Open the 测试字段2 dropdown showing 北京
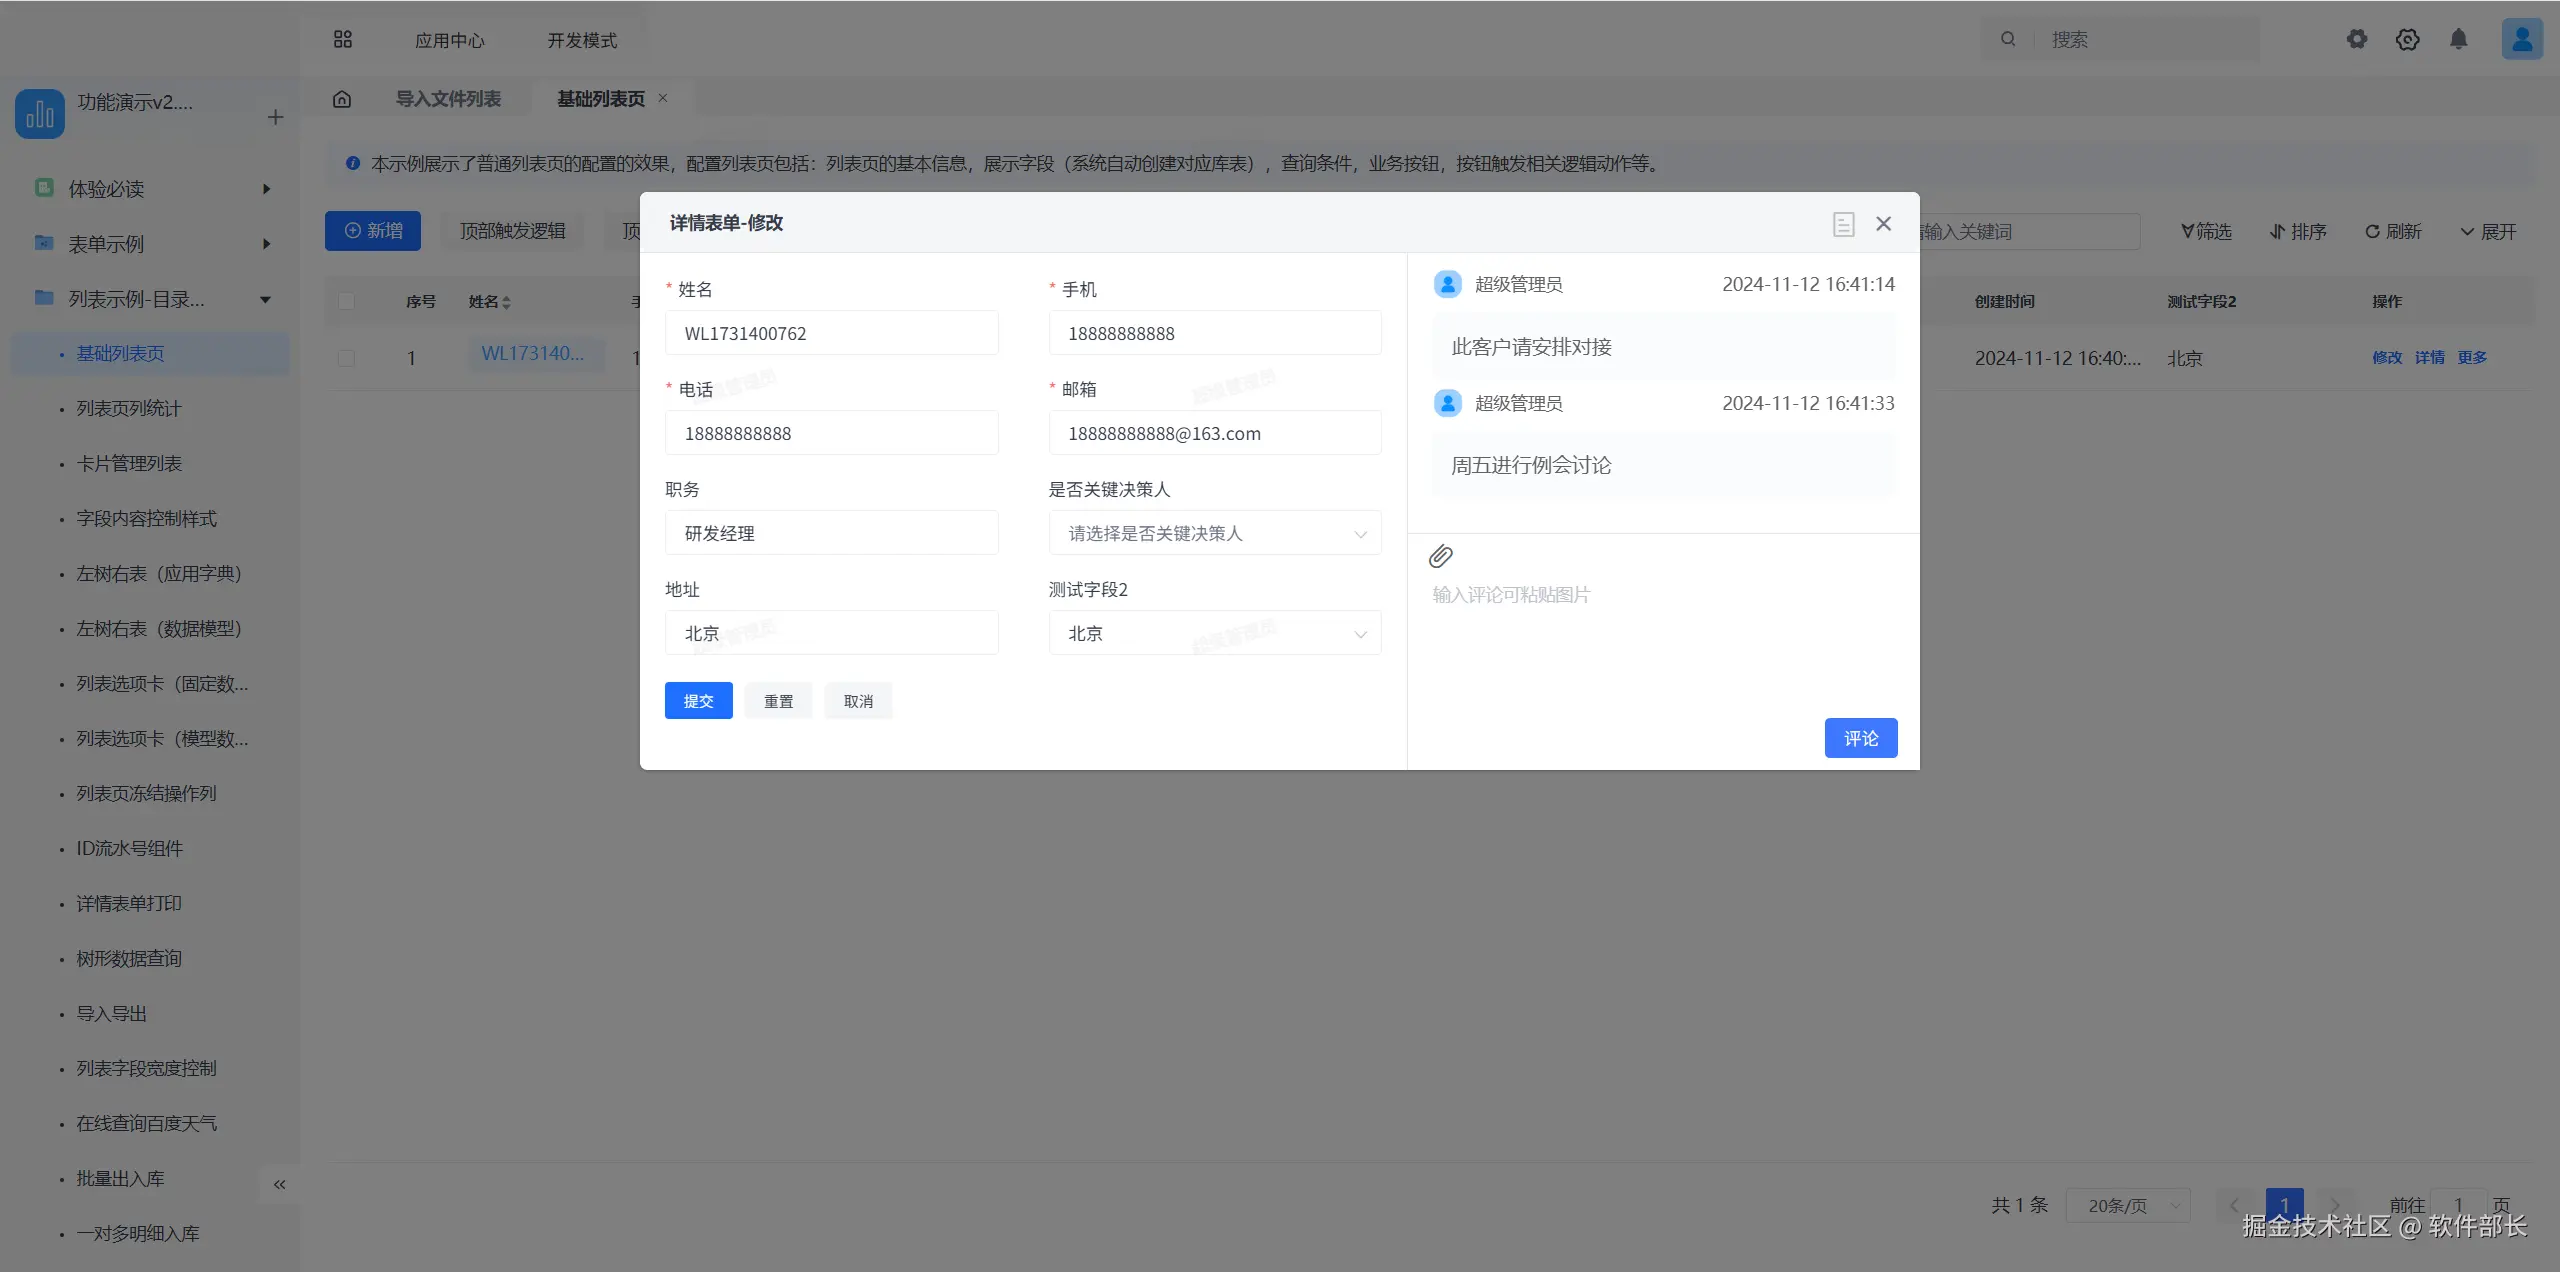The image size is (2560, 1272). click(x=1214, y=633)
